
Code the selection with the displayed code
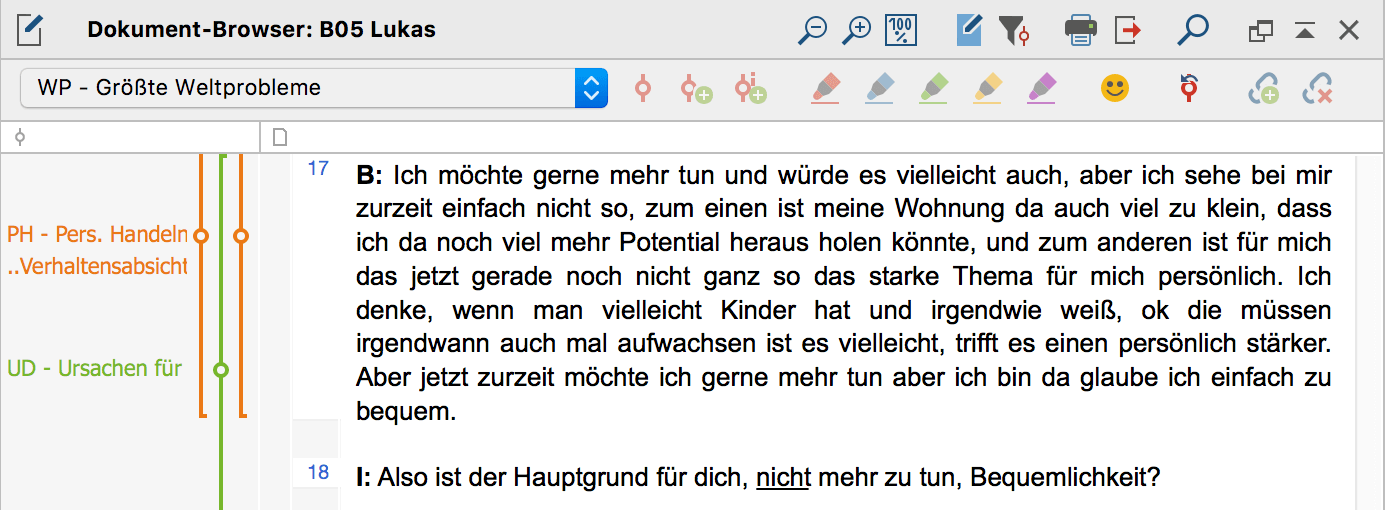tap(644, 88)
